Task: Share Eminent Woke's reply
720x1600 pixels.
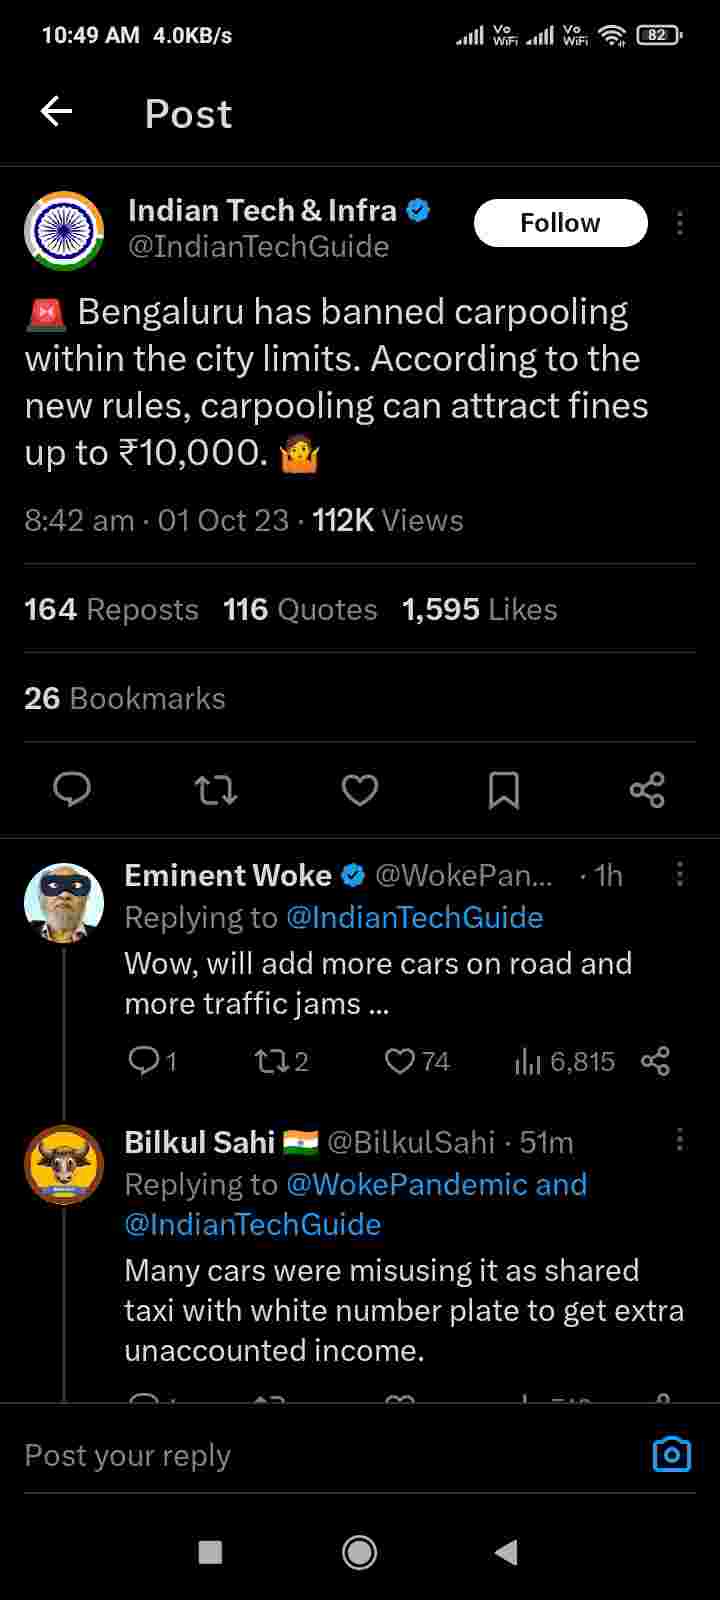Action: point(655,1061)
